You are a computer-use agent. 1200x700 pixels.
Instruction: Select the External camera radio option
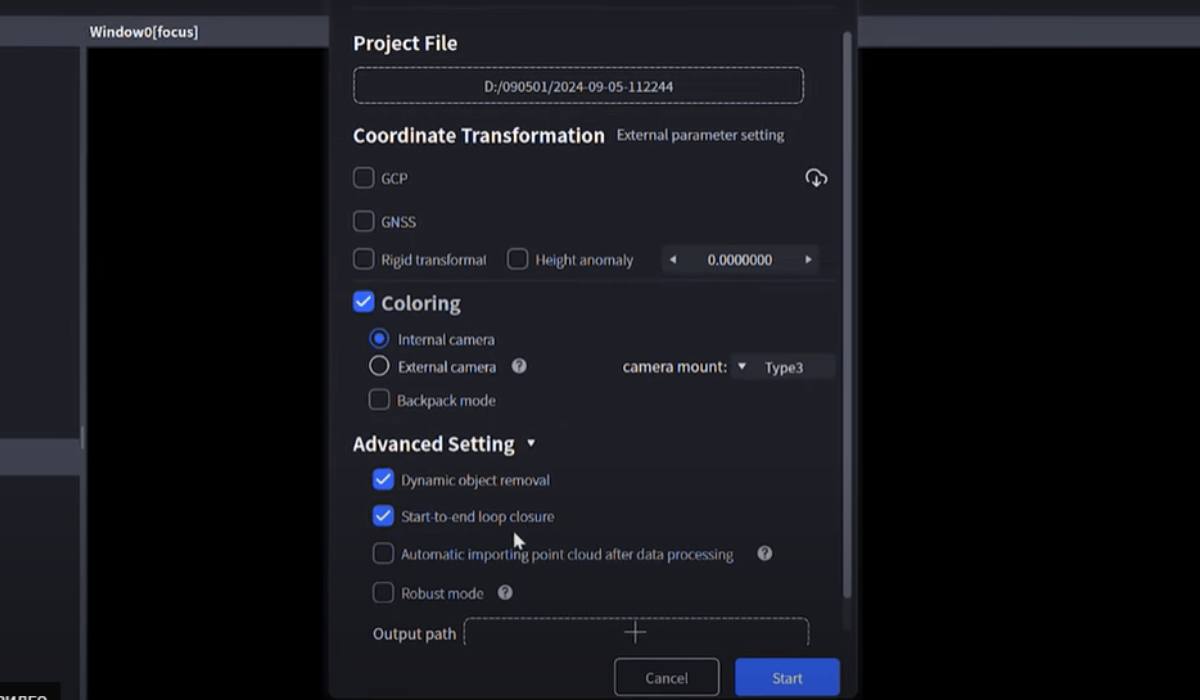point(379,366)
